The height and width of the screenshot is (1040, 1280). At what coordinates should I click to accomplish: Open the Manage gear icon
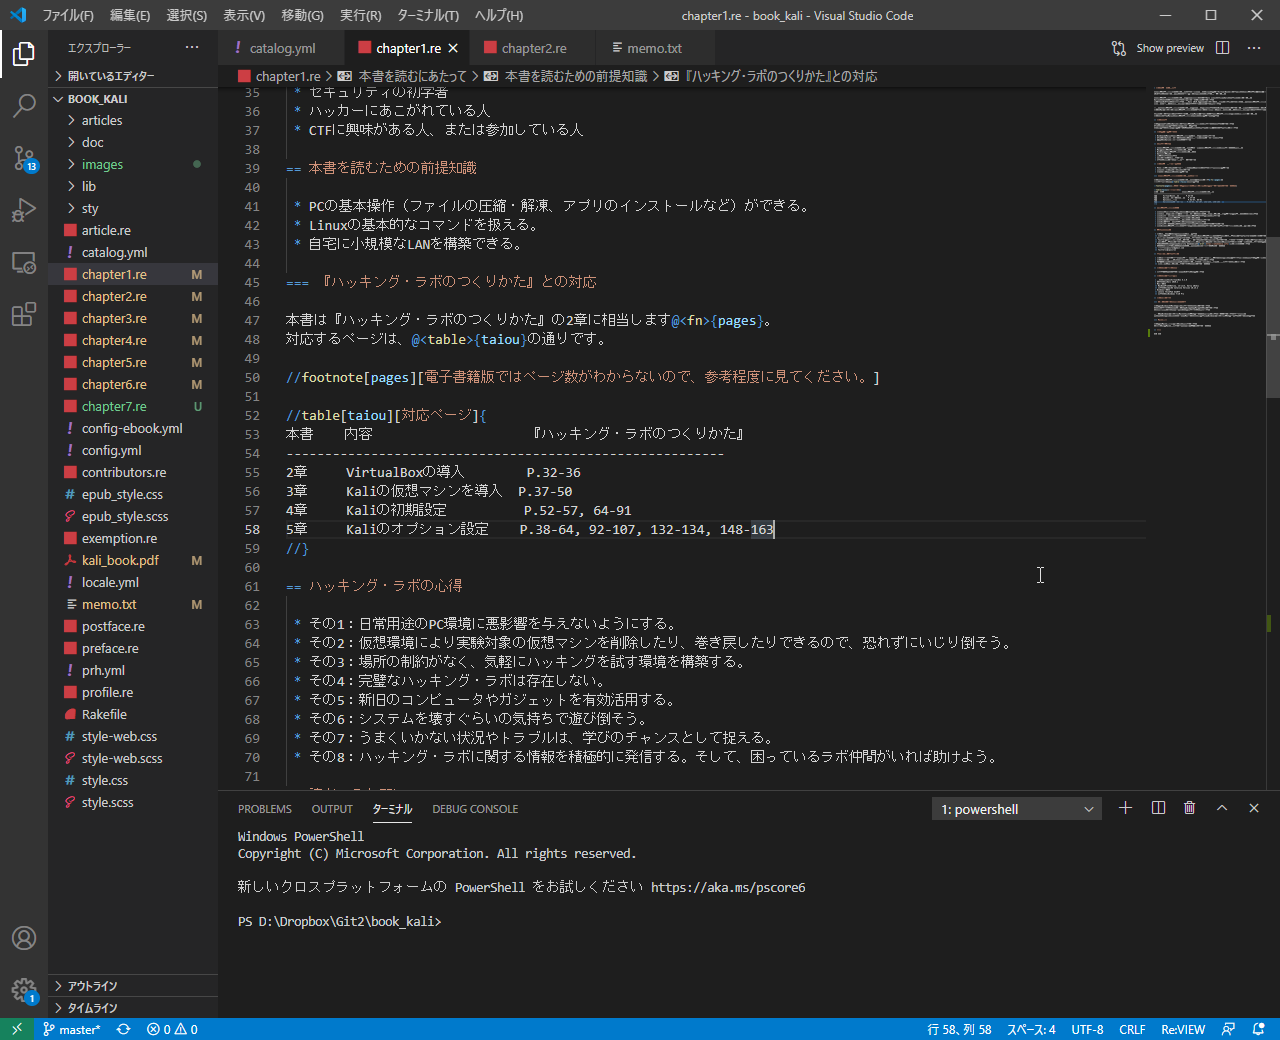point(24,990)
